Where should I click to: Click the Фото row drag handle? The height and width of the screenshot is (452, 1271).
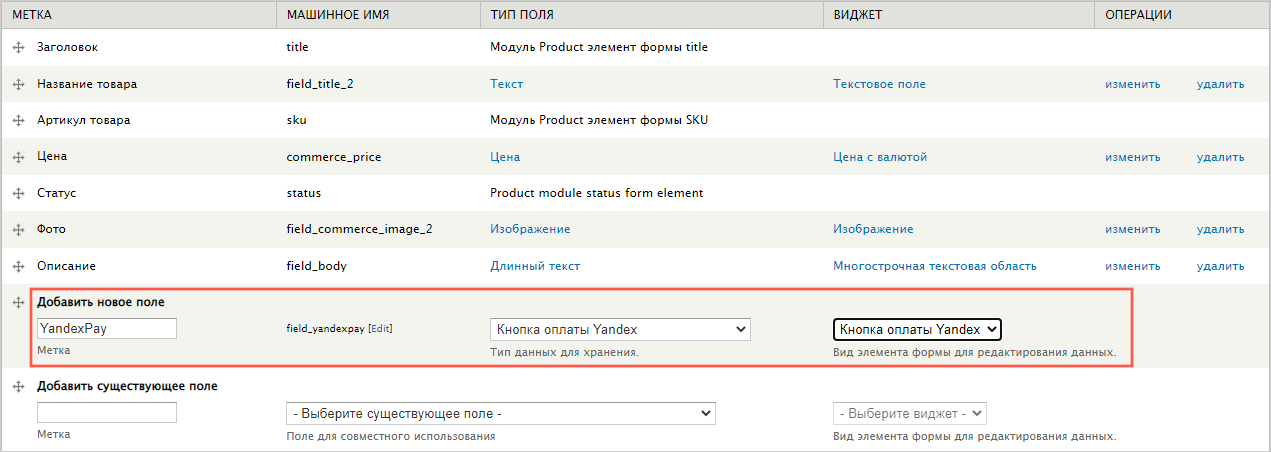point(18,230)
